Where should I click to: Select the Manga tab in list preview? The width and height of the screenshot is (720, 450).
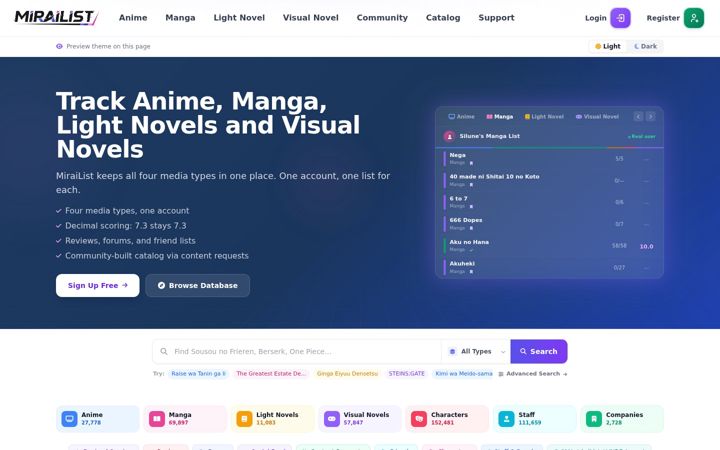[500, 117]
